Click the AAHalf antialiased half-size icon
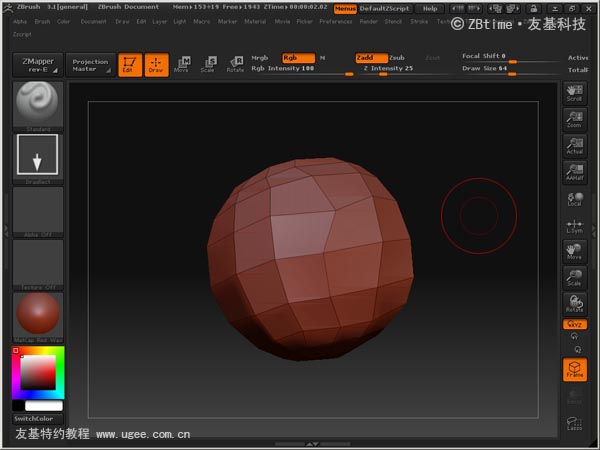 point(574,172)
